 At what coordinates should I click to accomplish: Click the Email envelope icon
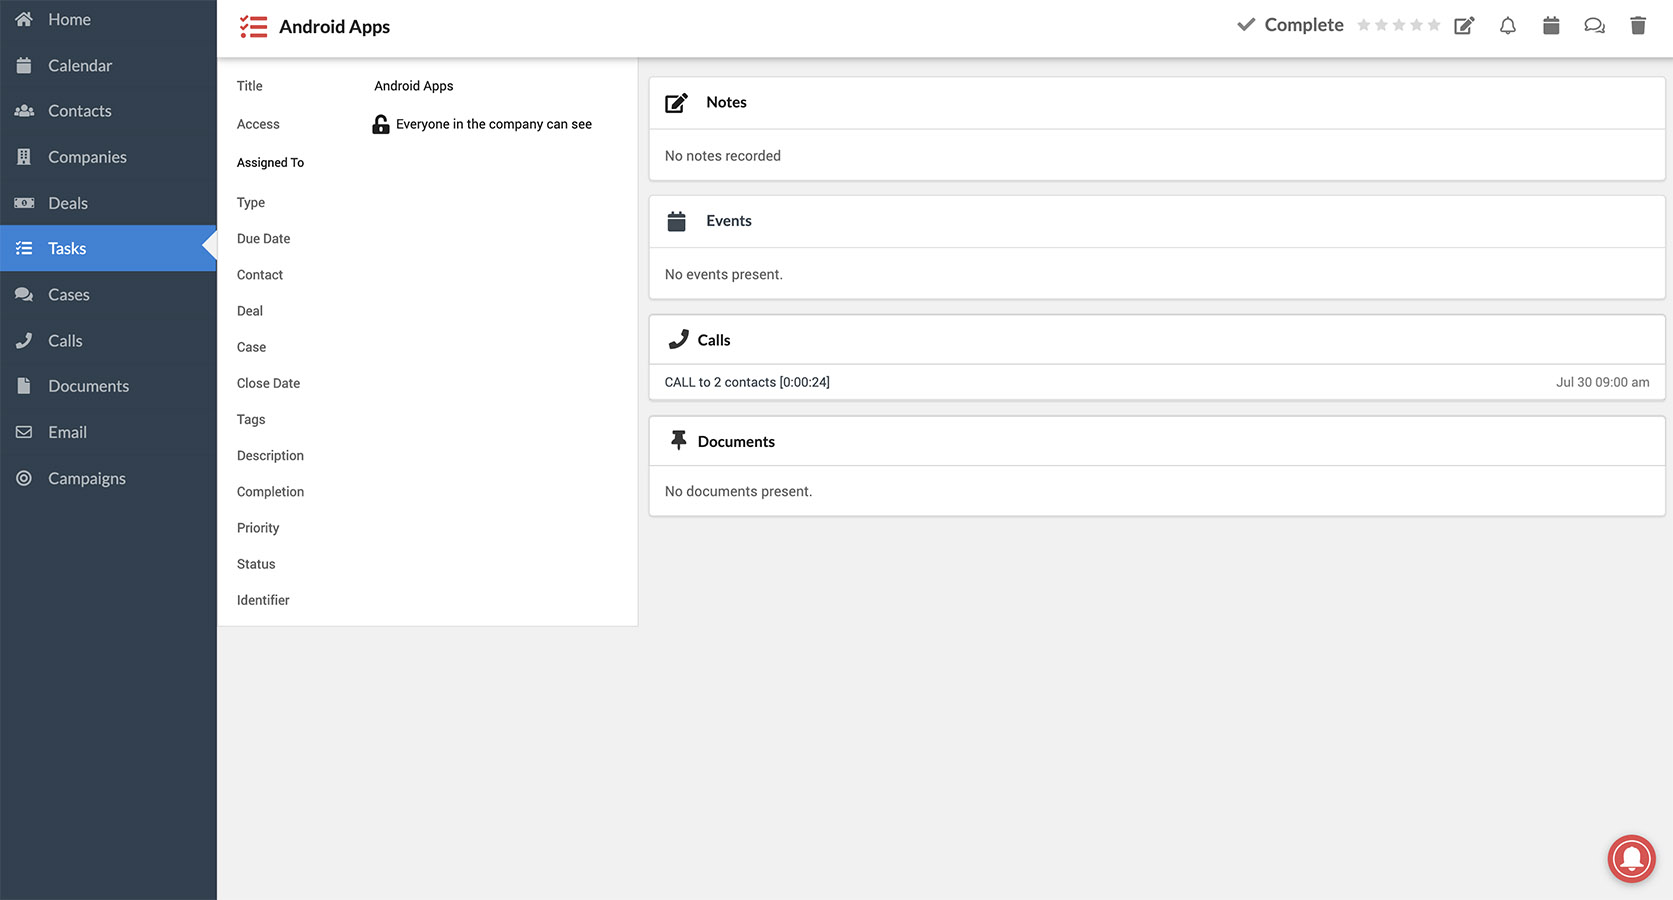pyautogui.click(x=24, y=432)
